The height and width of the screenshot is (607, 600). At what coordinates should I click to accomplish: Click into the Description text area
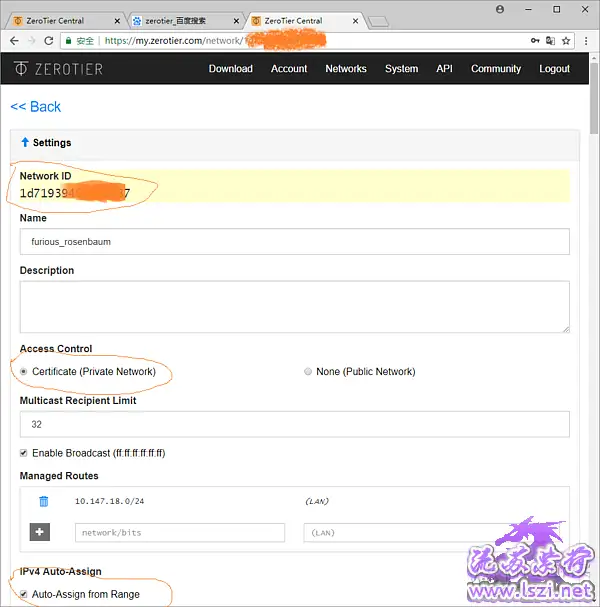pos(295,307)
